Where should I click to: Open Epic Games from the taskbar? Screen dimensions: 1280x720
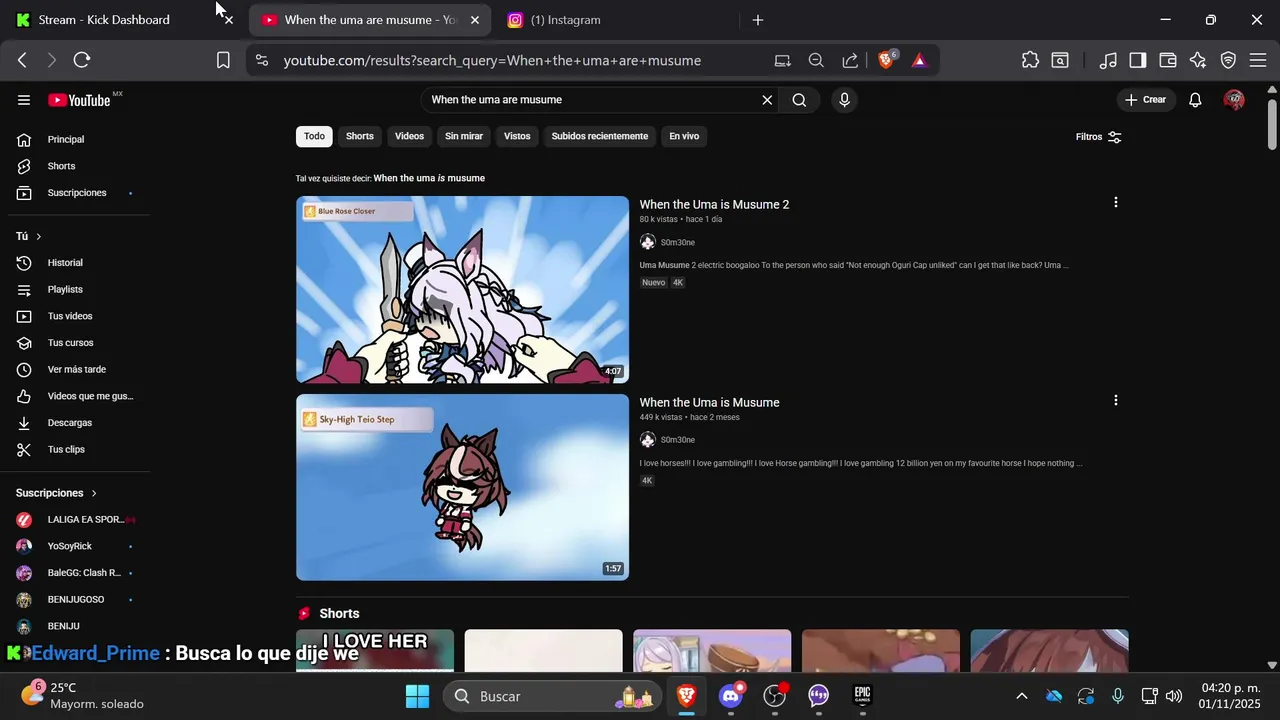tap(862, 695)
